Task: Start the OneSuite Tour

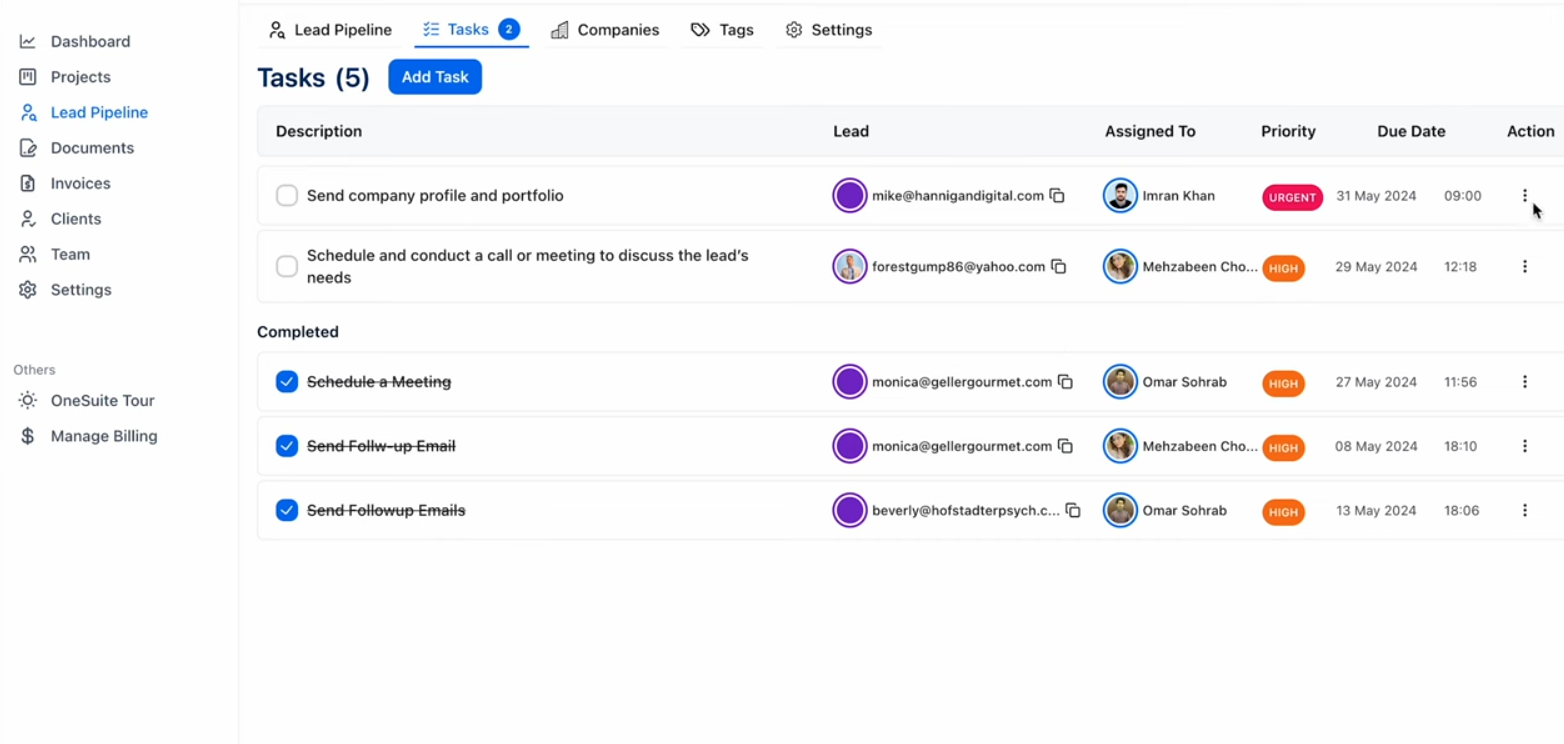Action: [103, 400]
